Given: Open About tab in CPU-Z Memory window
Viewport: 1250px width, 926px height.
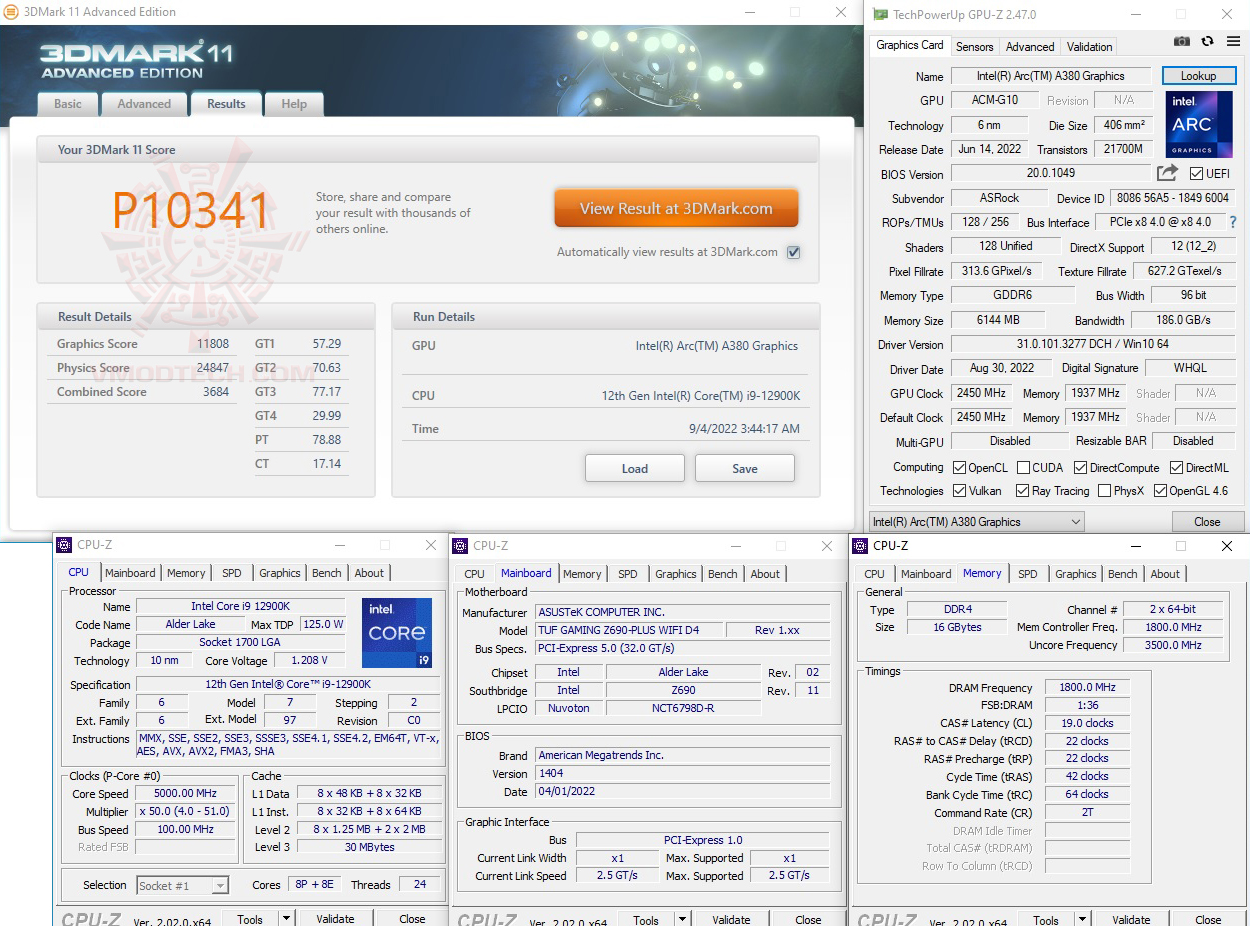Looking at the screenshot, I should point(1165,574).
